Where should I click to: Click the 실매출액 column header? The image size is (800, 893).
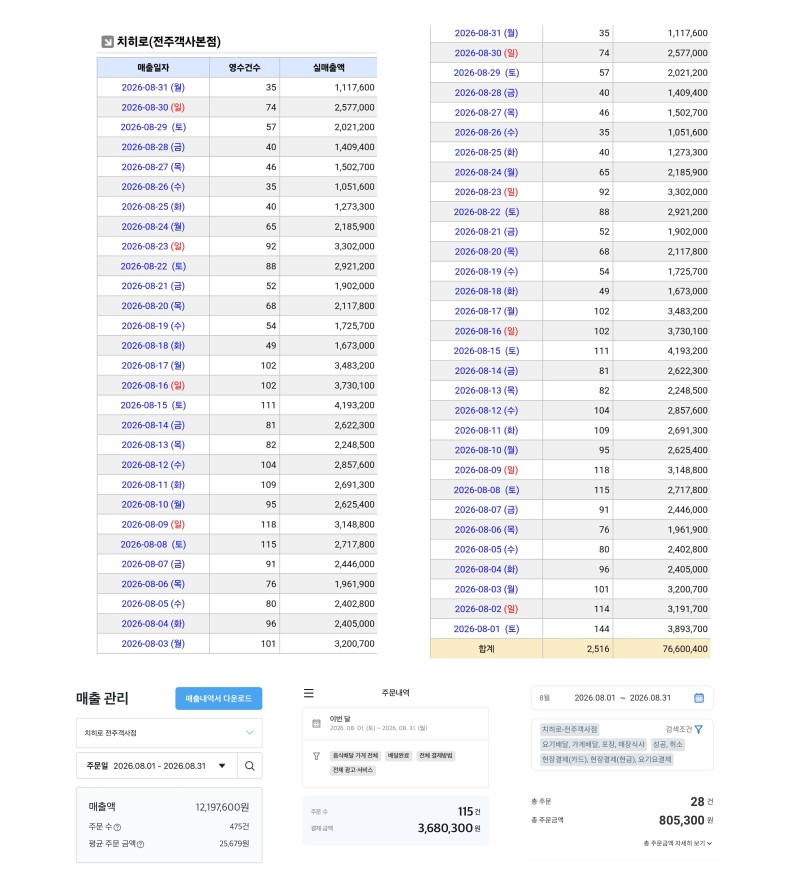pyautogui.click(x=329, y=67)
